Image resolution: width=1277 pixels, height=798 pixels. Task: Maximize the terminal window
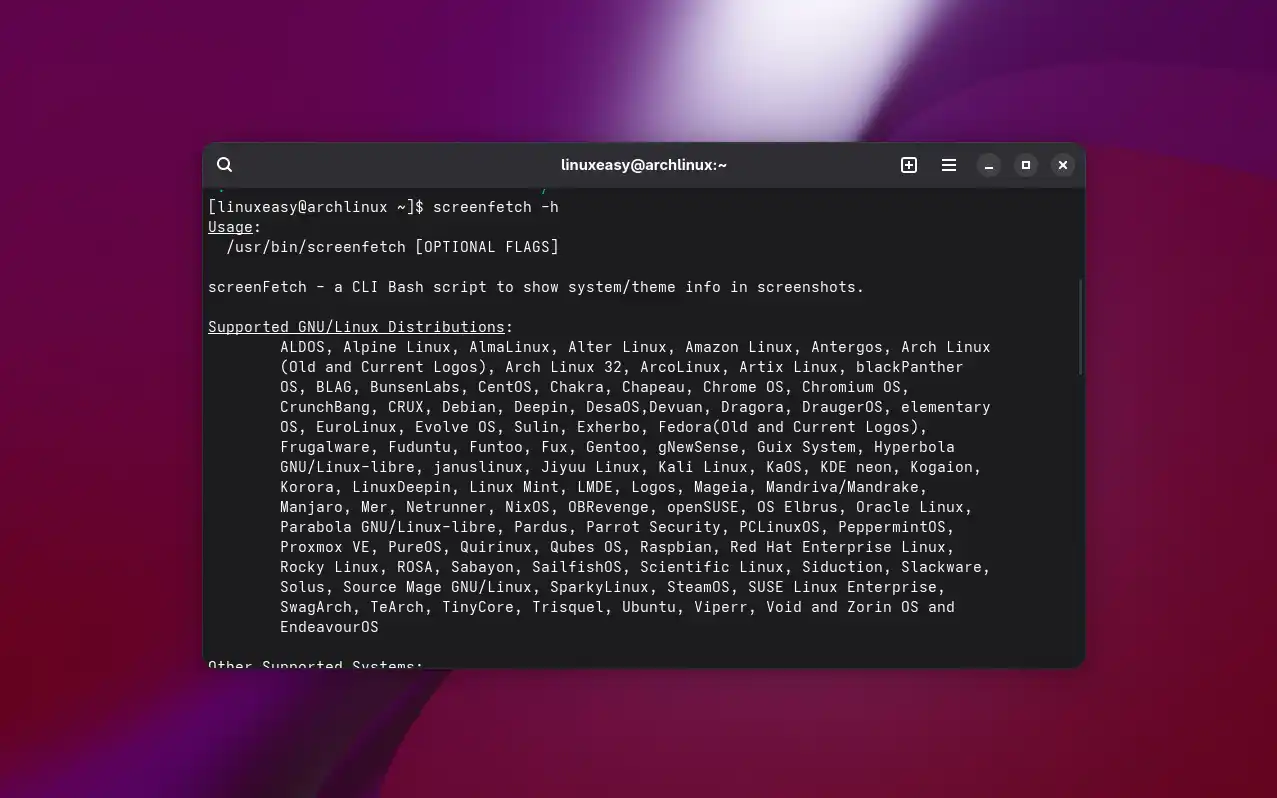pos(1026,165)
